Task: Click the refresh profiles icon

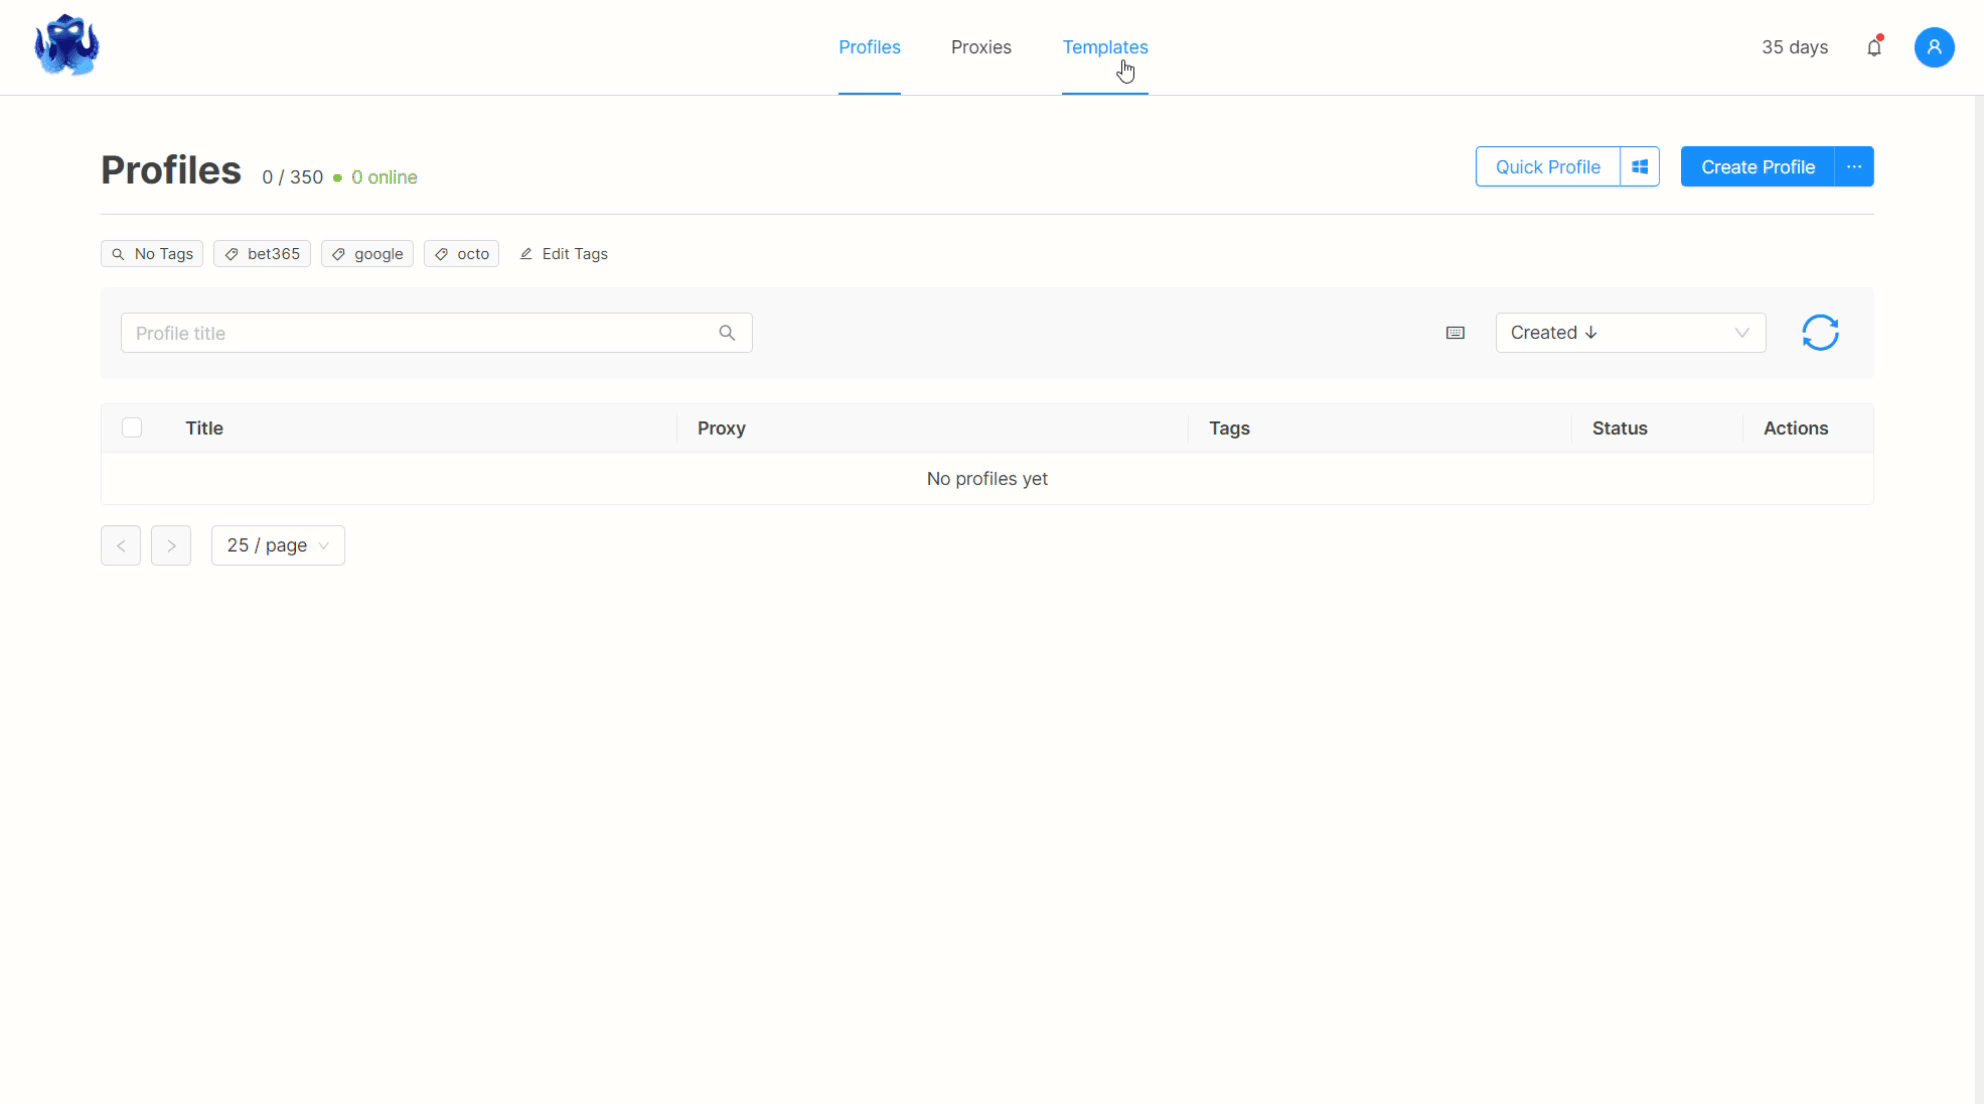Action: coord(1820,333)
